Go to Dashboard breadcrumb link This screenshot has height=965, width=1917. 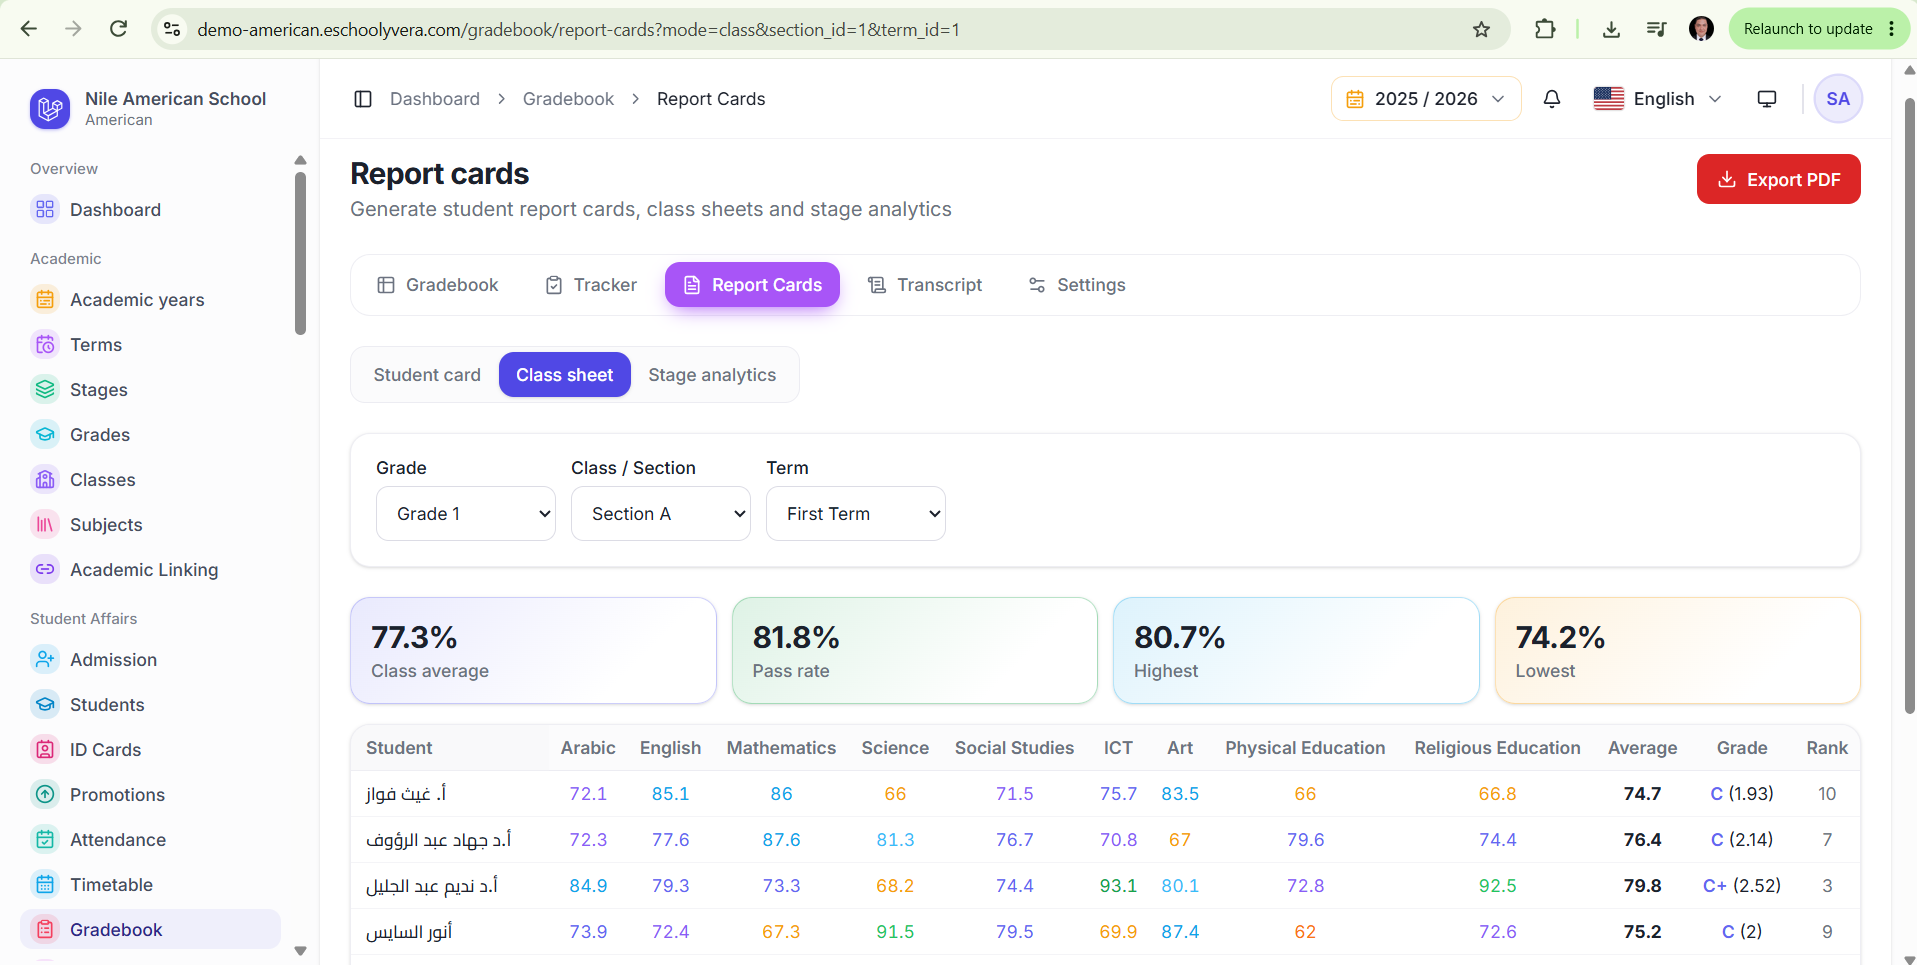(x=435, y=99)
